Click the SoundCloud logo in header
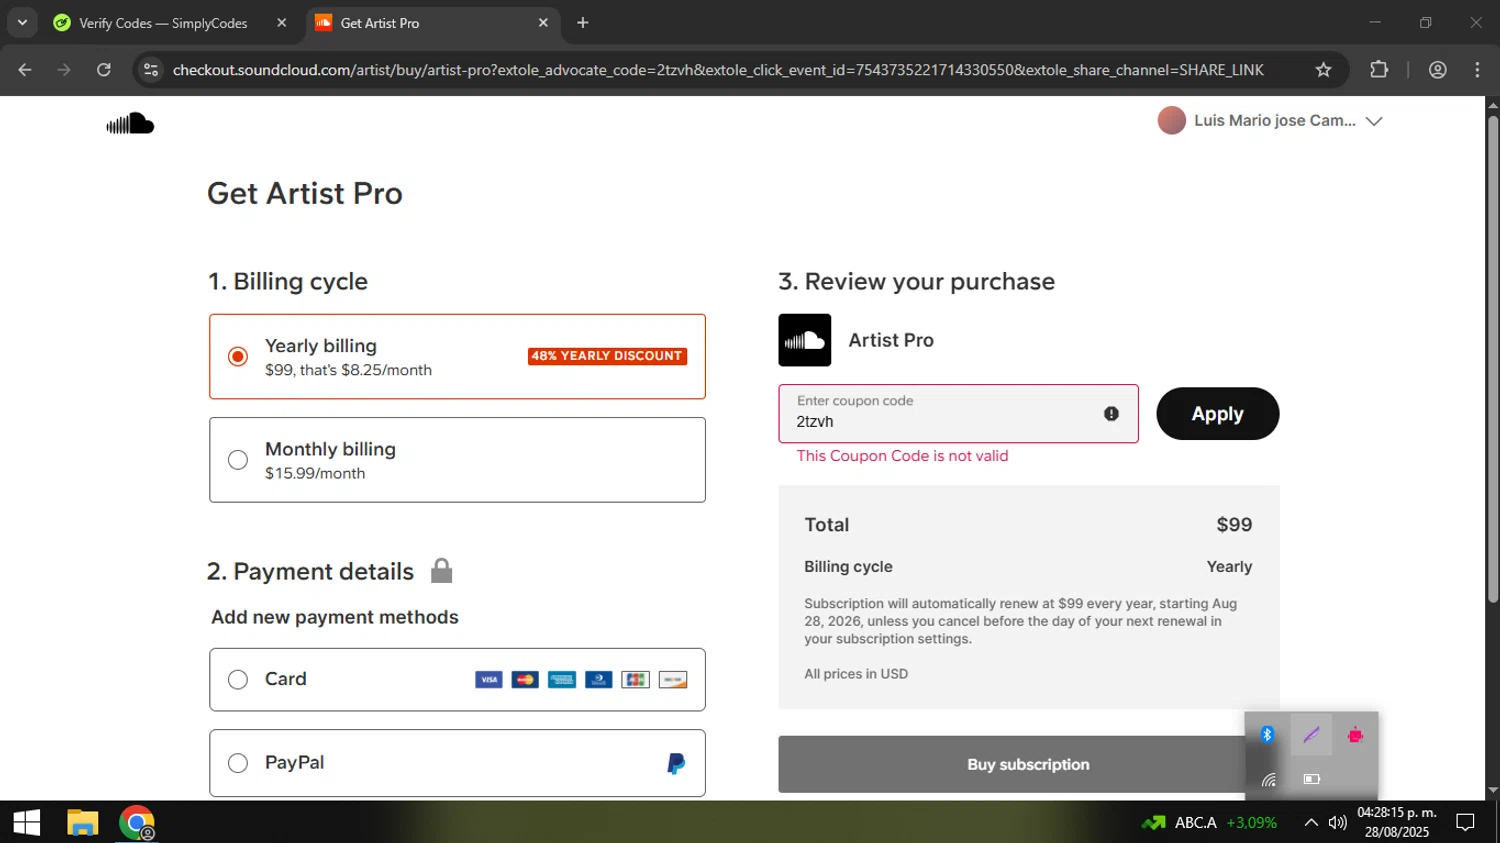The height and width of the screenshot is (843, 1500). click(x=130, y=123)
